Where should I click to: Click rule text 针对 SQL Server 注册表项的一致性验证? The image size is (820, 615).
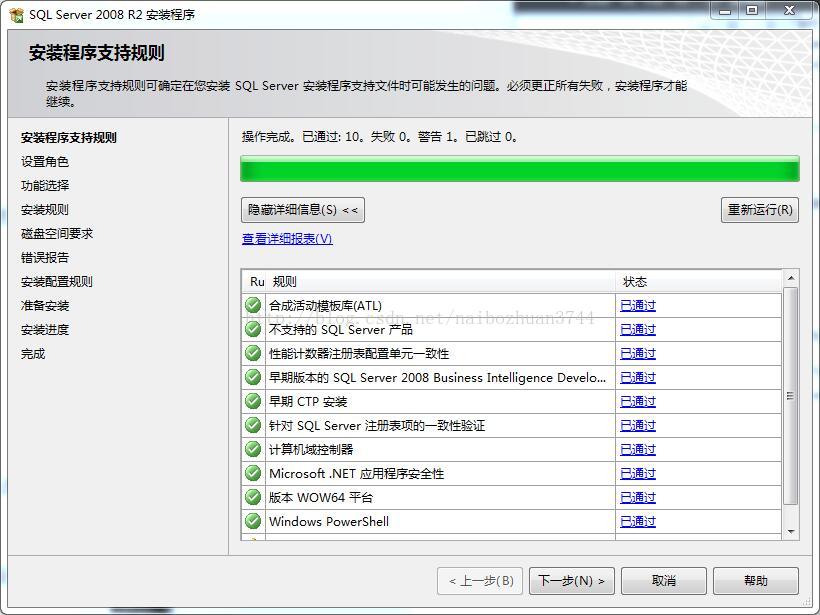click(377, 426)
